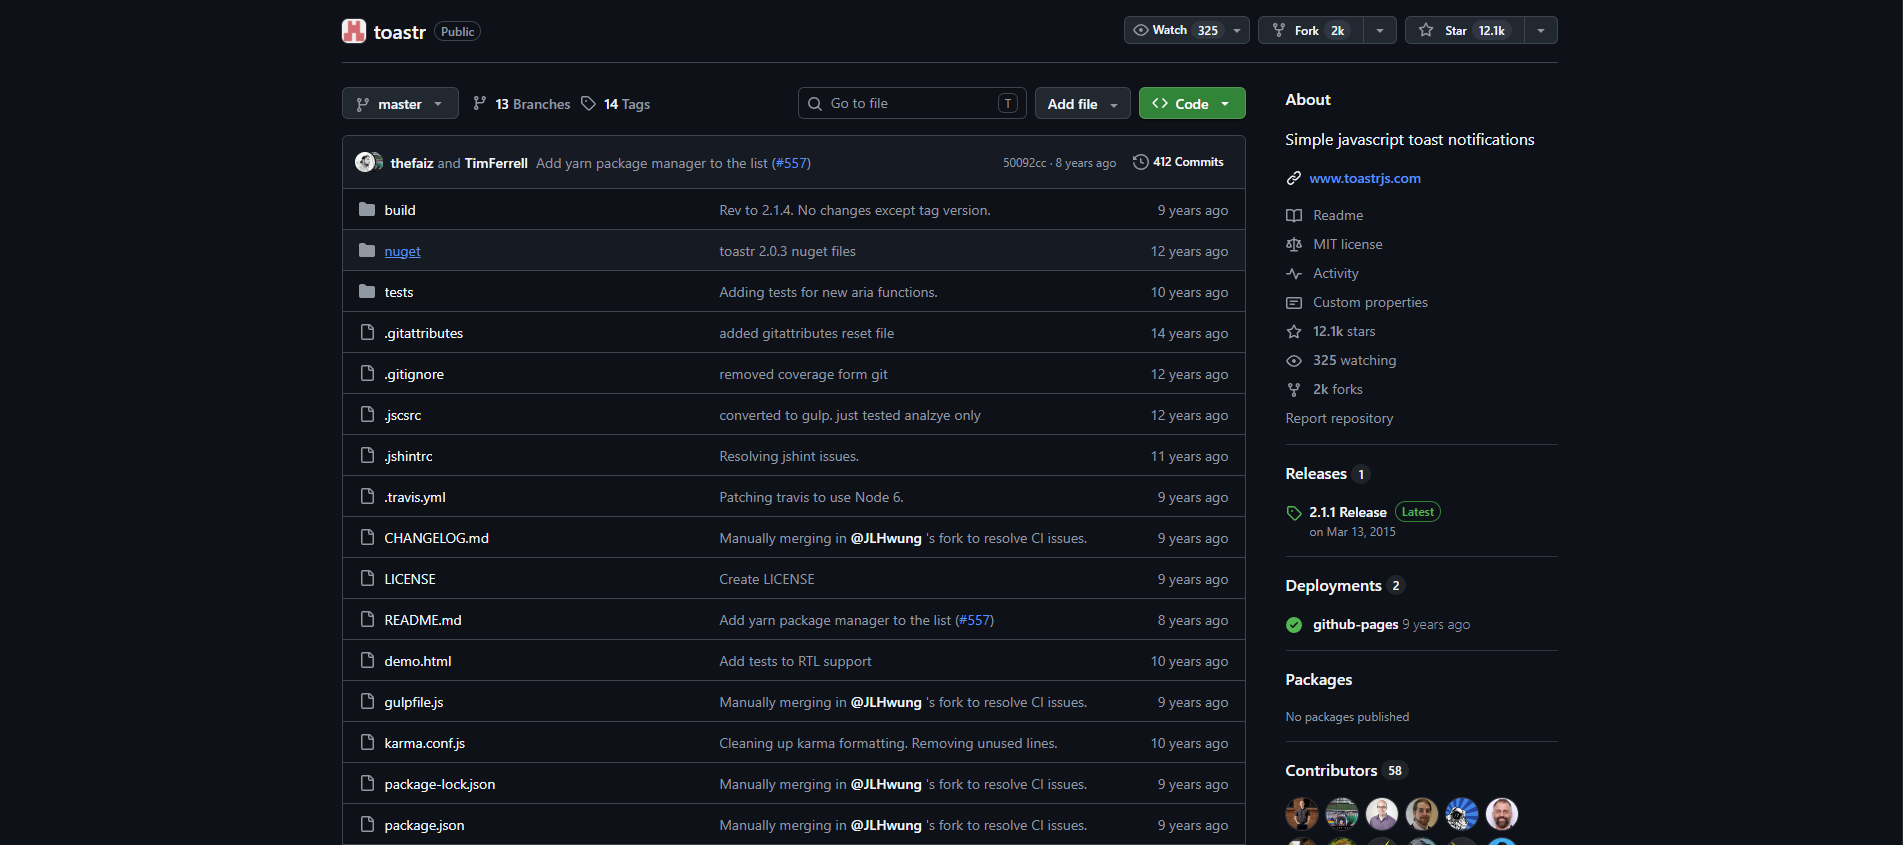Click the green check icon beside github-pages

click(1294, 625)
